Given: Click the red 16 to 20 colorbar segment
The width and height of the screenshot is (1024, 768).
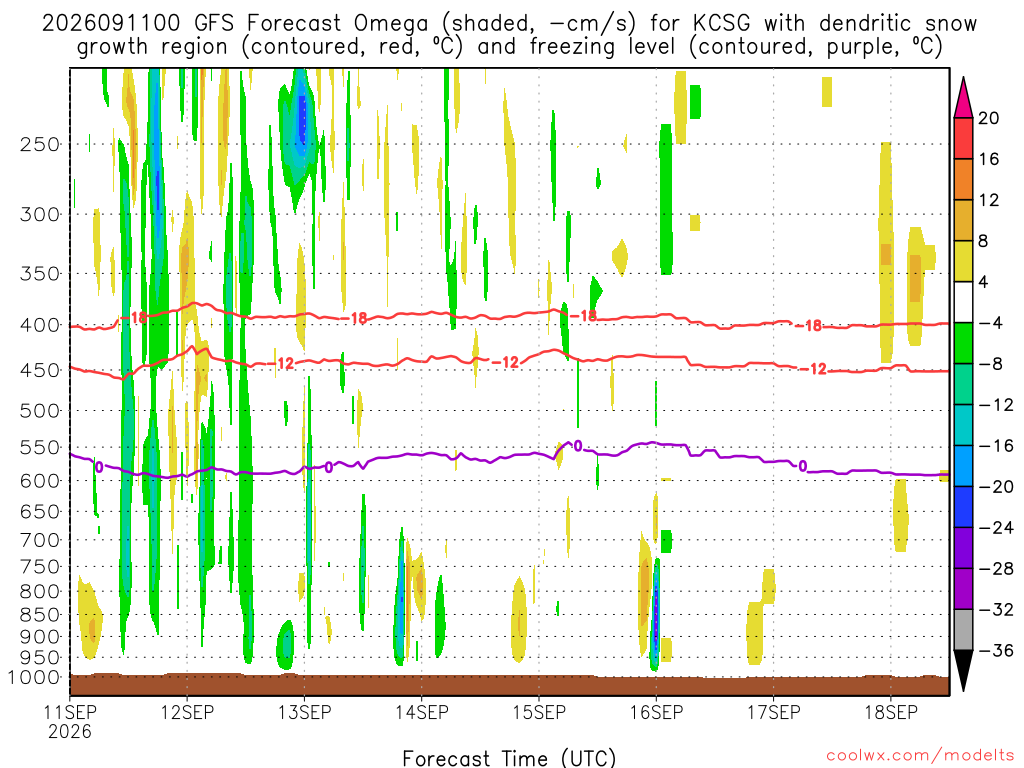Looking at the screenshot, I should coord(963,138).
